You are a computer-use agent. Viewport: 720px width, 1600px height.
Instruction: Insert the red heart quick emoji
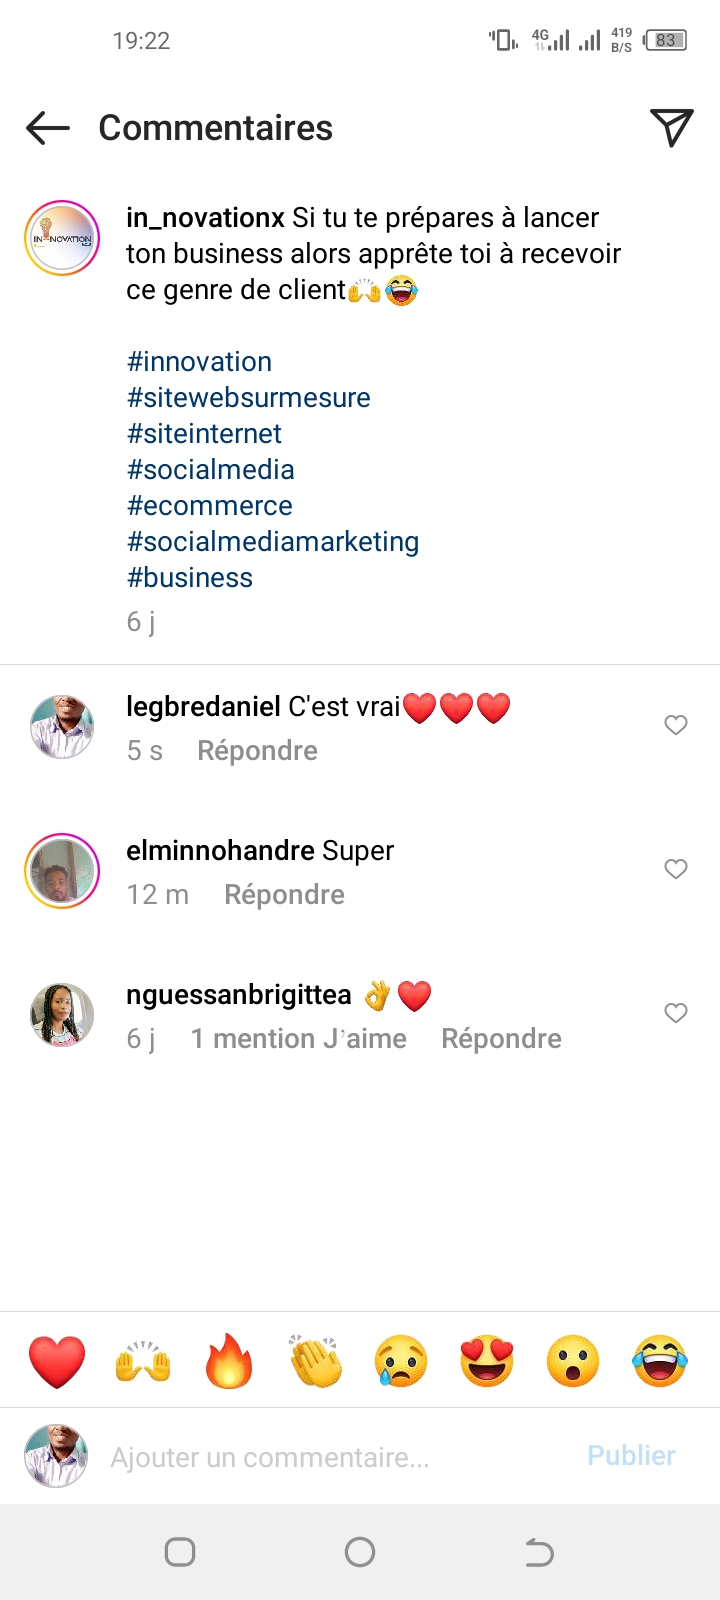pyautogui.click(x=57, y=1361)
